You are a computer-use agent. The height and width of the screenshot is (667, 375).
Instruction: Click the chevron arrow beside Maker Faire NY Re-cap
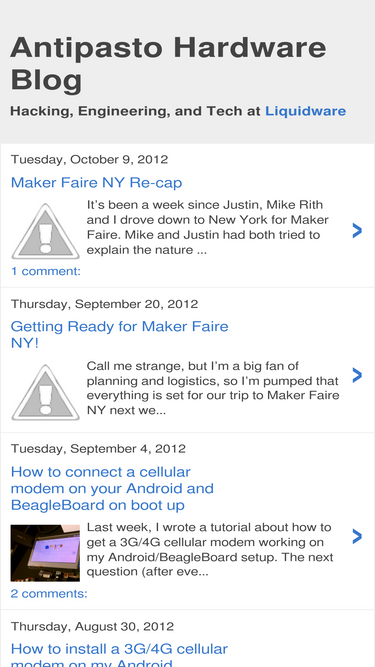click(357, 230)
